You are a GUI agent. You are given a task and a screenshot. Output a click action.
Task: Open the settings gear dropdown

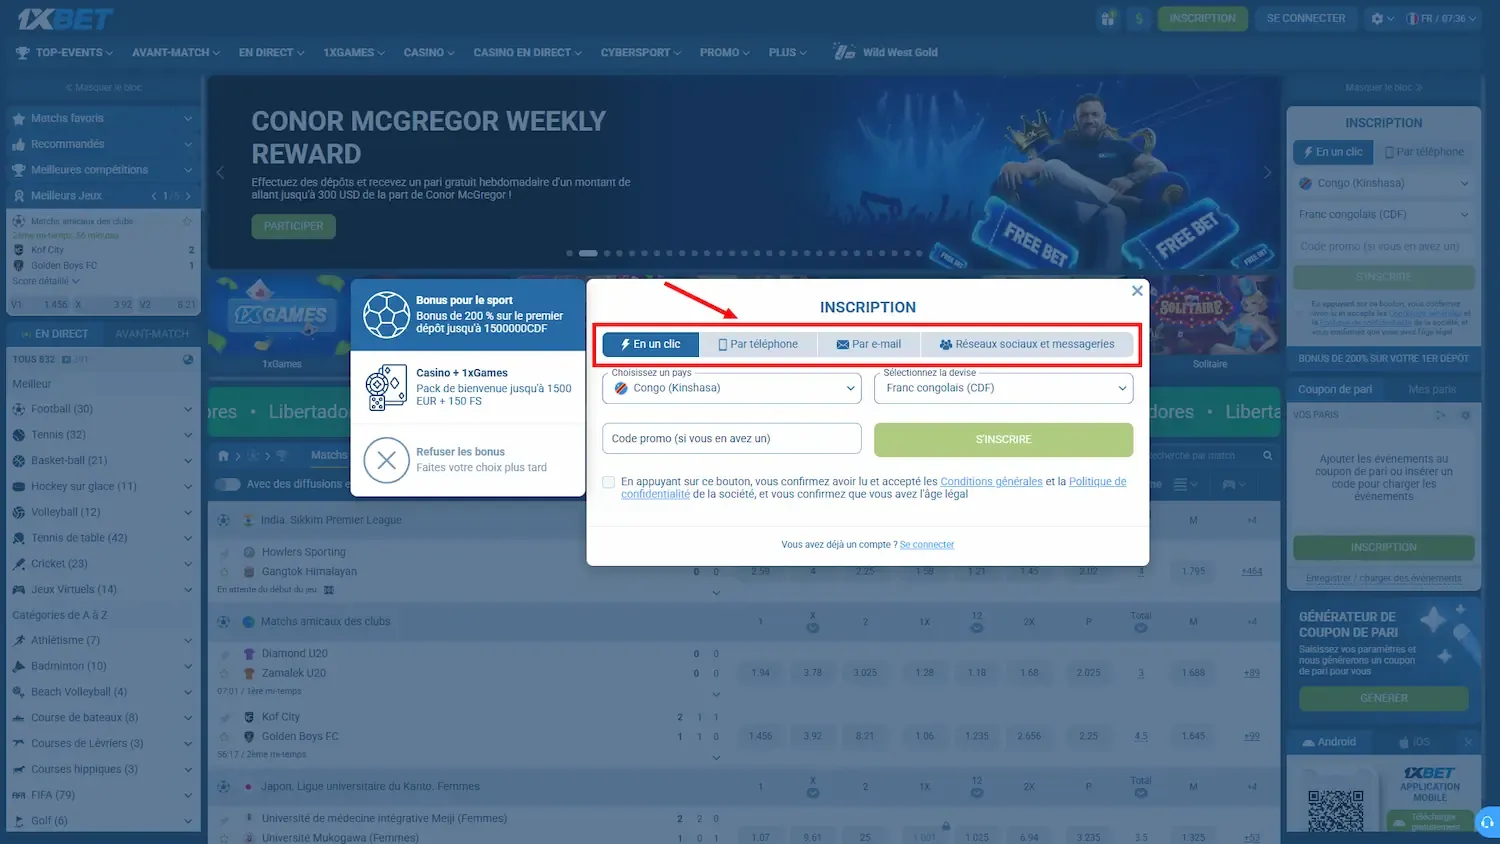(1383, 18)
